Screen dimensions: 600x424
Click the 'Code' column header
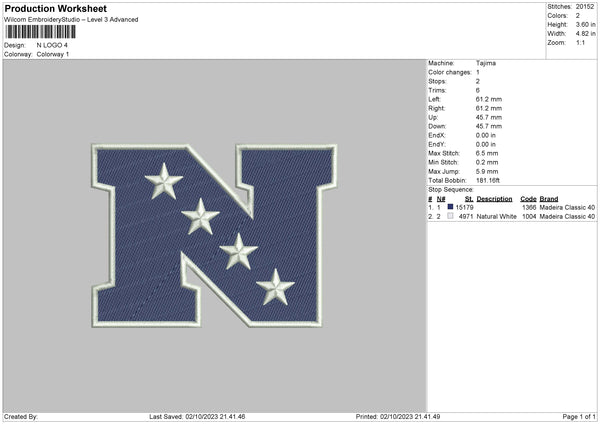point(528,199)
